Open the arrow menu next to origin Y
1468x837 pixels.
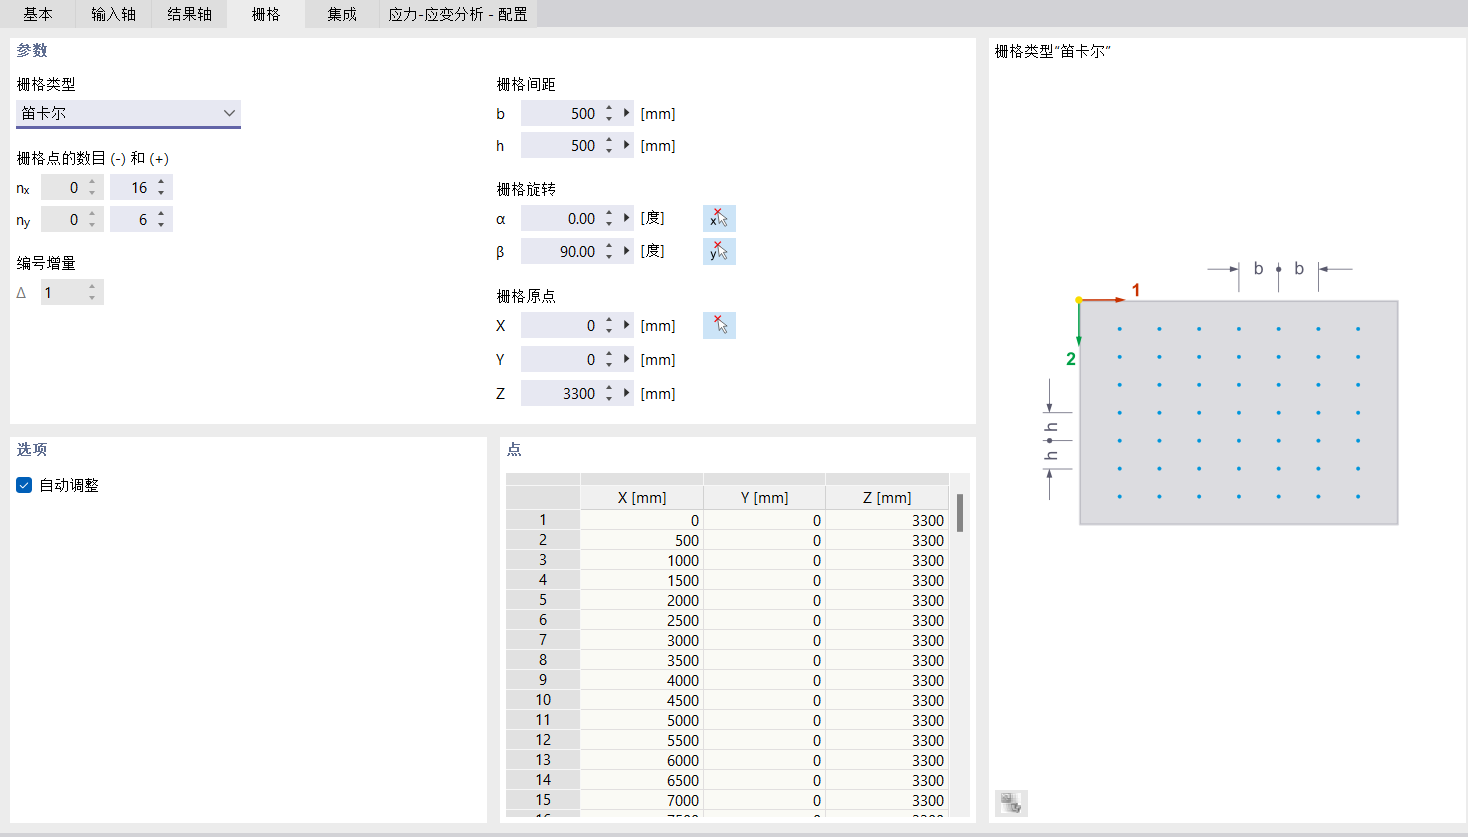click(x=627, y=359)
